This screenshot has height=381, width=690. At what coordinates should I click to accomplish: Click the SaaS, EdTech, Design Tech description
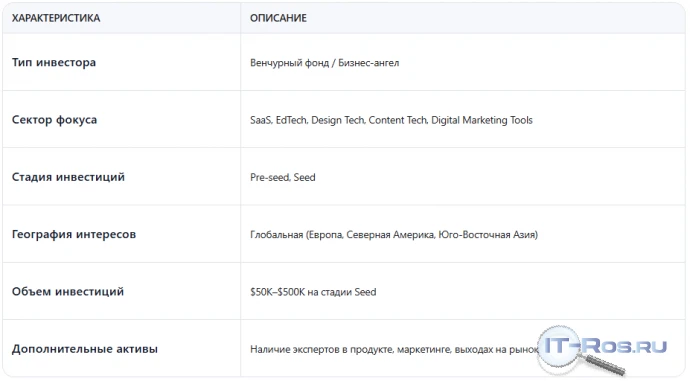pos(391,120)
